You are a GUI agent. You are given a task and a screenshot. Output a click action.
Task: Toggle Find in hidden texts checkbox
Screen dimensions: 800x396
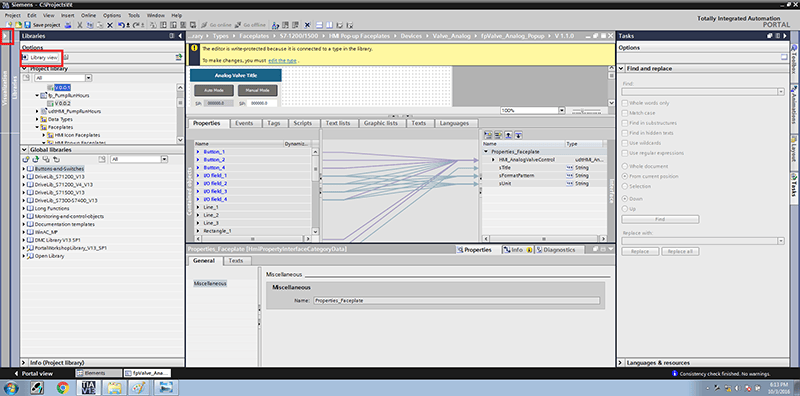625,133
